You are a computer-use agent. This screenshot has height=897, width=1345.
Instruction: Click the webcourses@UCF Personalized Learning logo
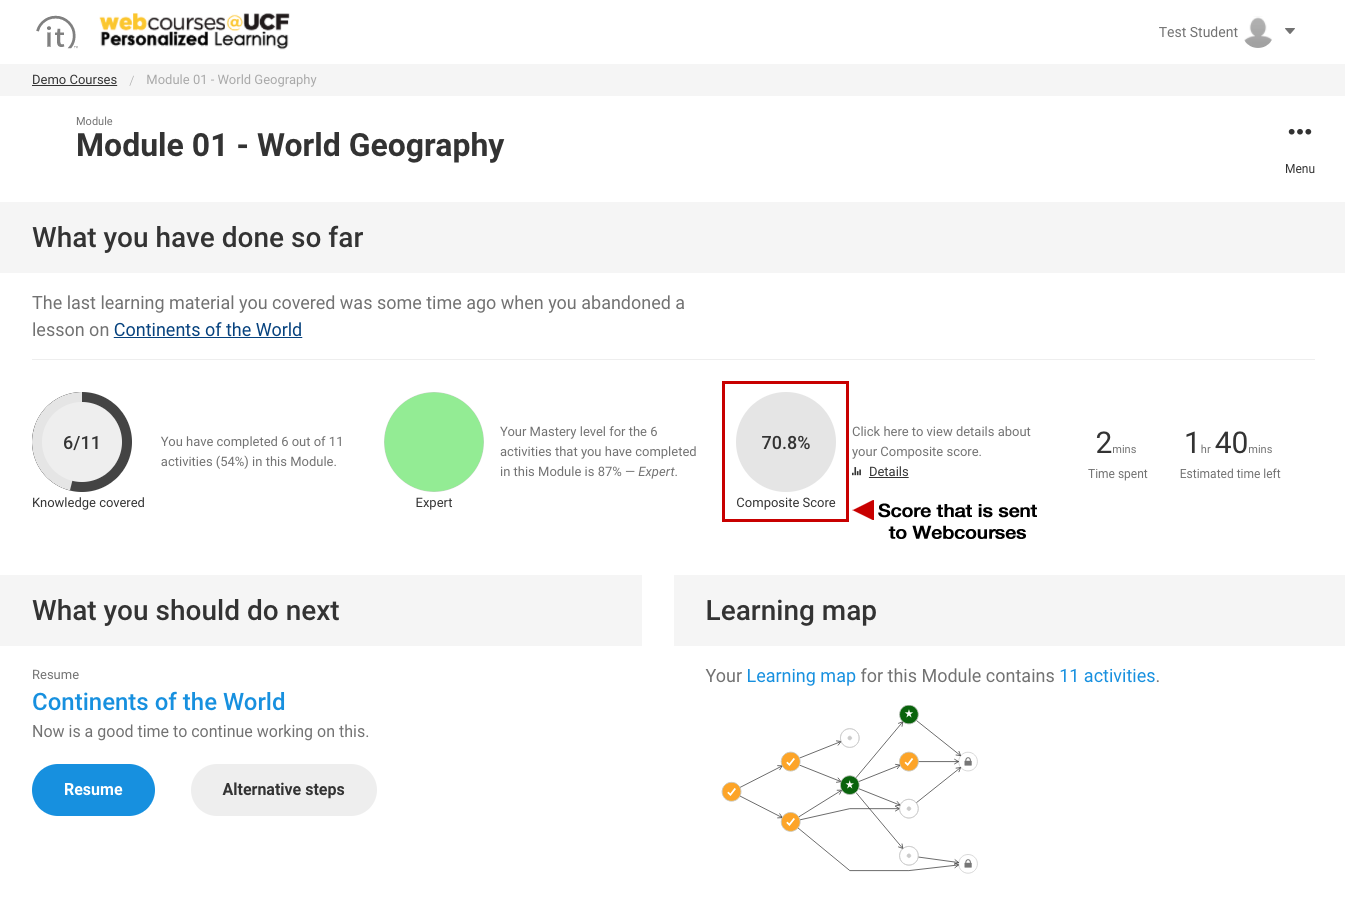click(193, 31)
